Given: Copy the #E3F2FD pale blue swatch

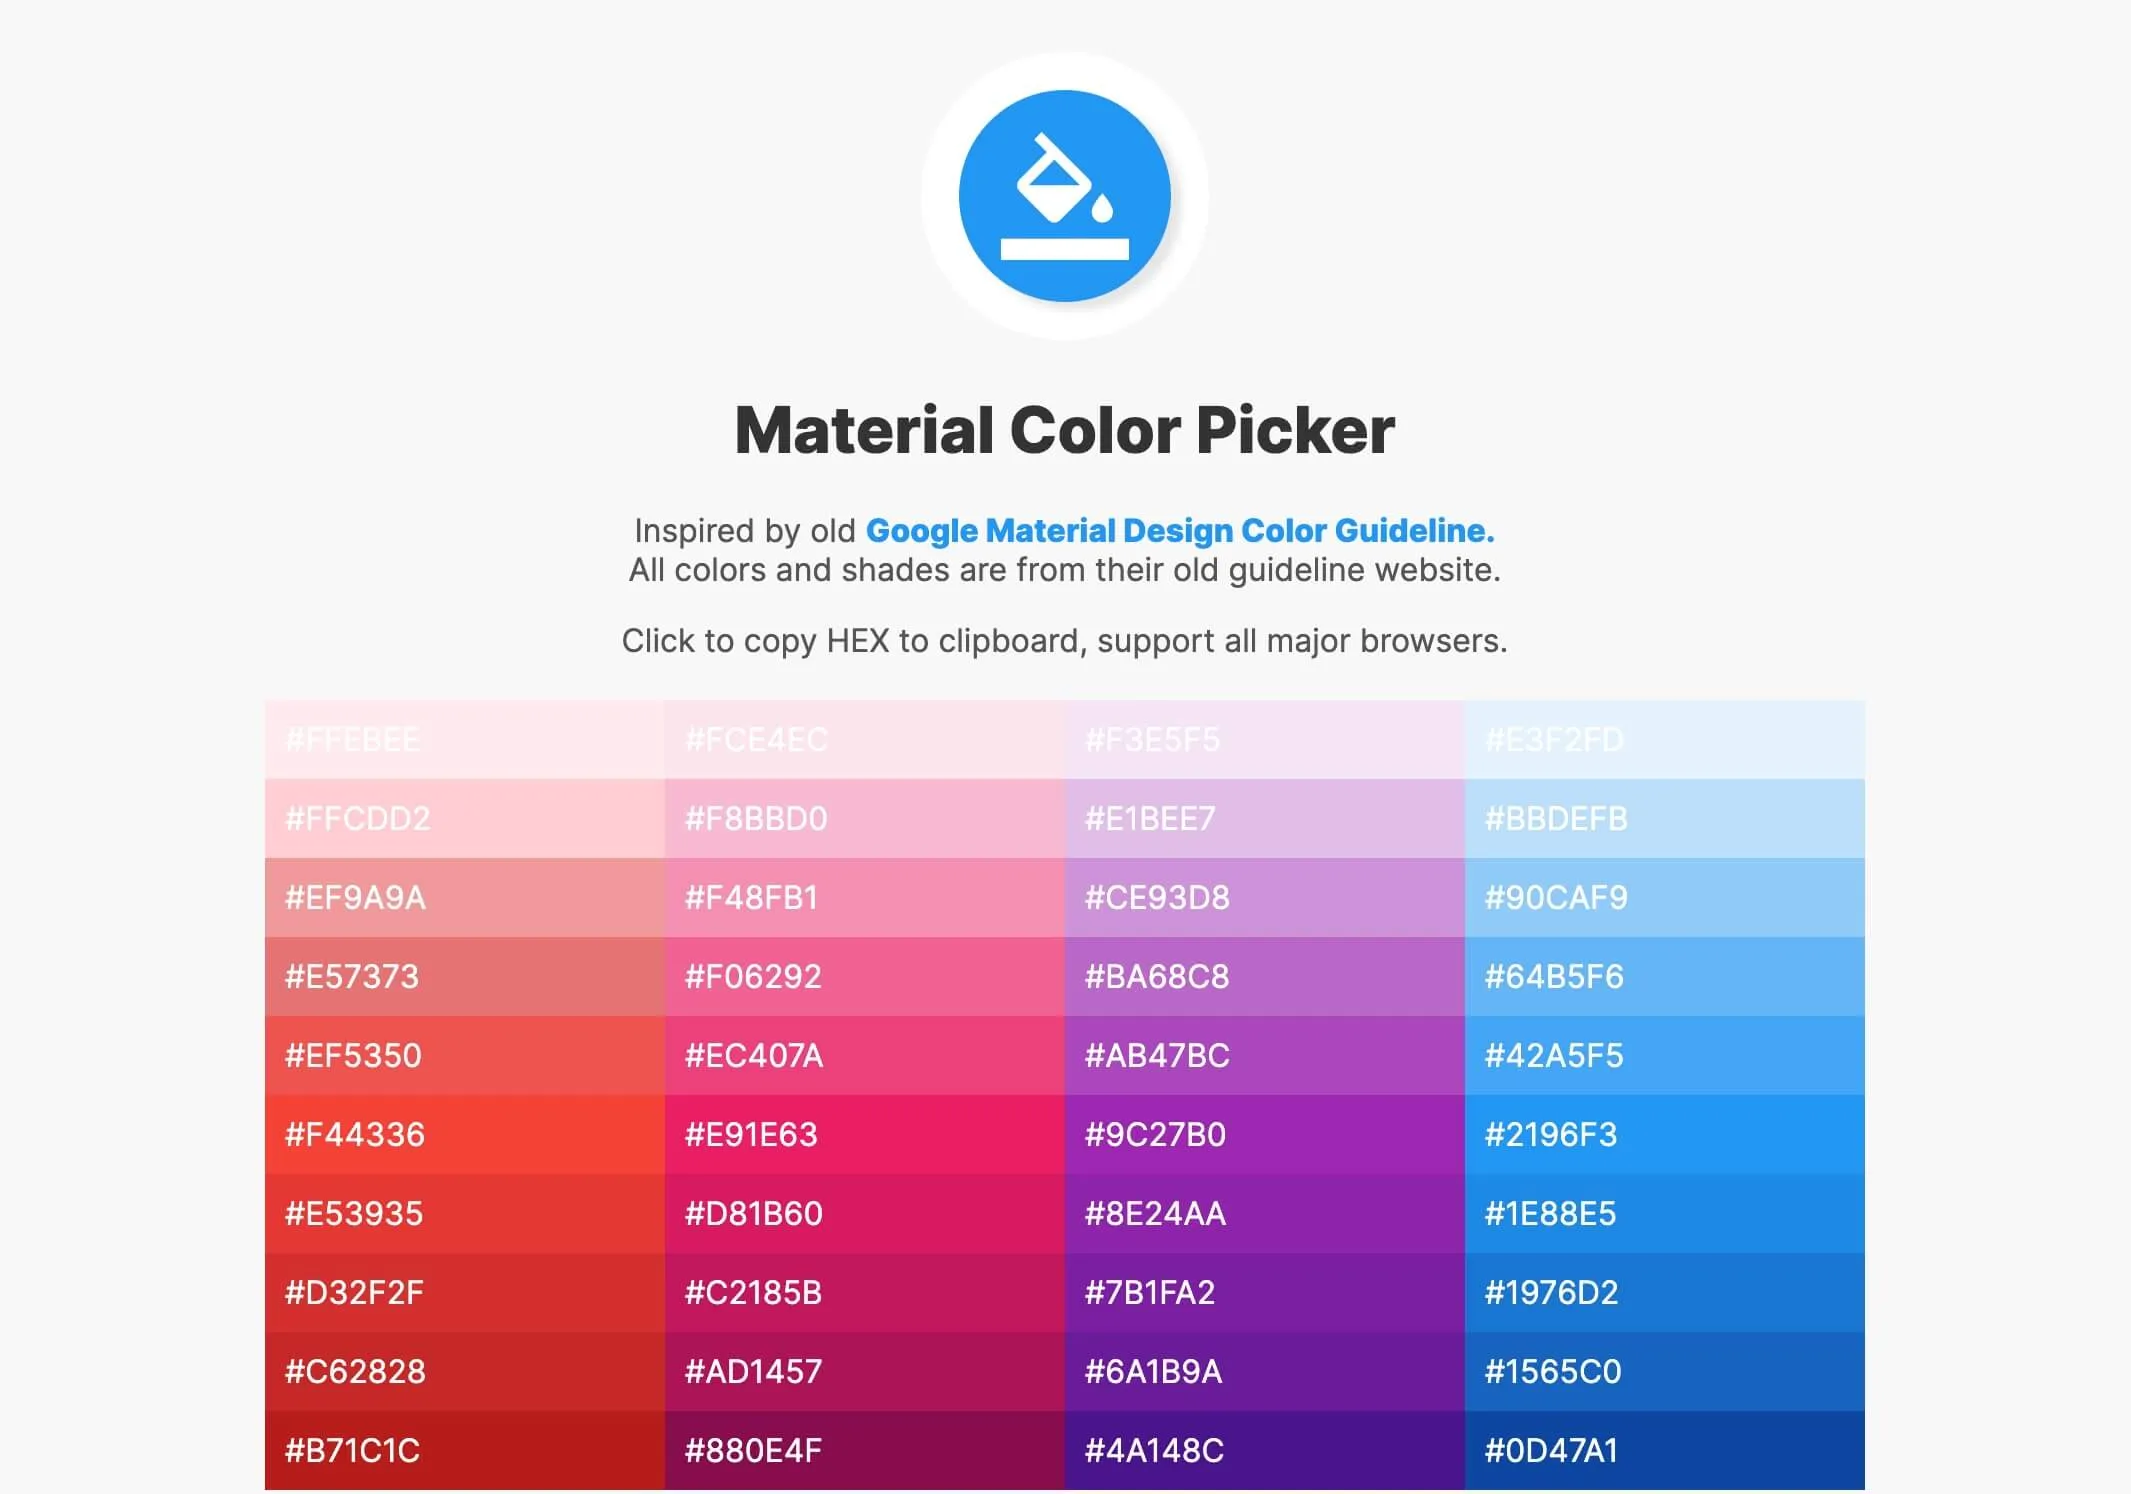Looking at the screenshot, I should click(1667, 740).
